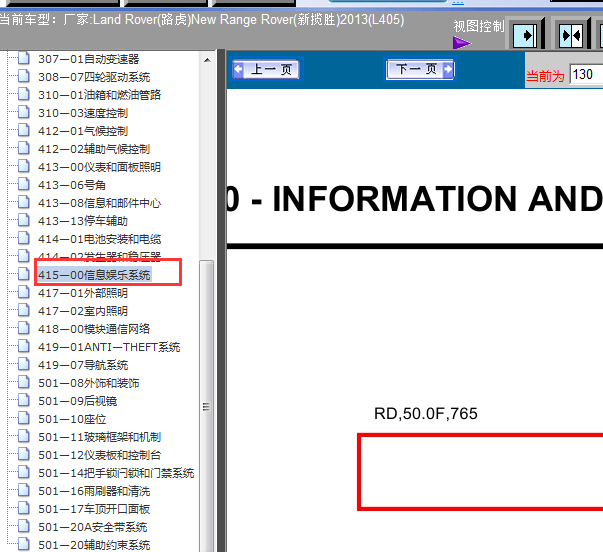Screen dimensions: 603x552
Task: Click page icon beside 413—06号角
Action: [24, 184]
